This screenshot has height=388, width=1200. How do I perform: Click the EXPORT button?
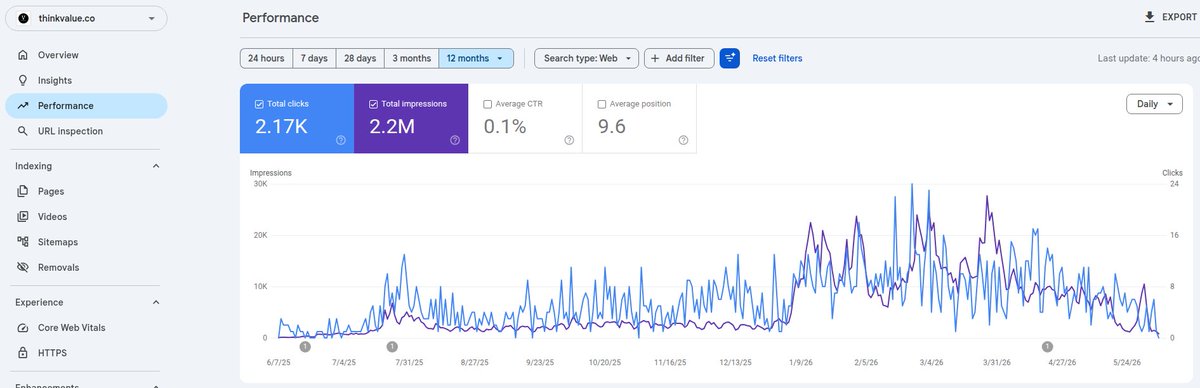click(x=1170, y=17)
